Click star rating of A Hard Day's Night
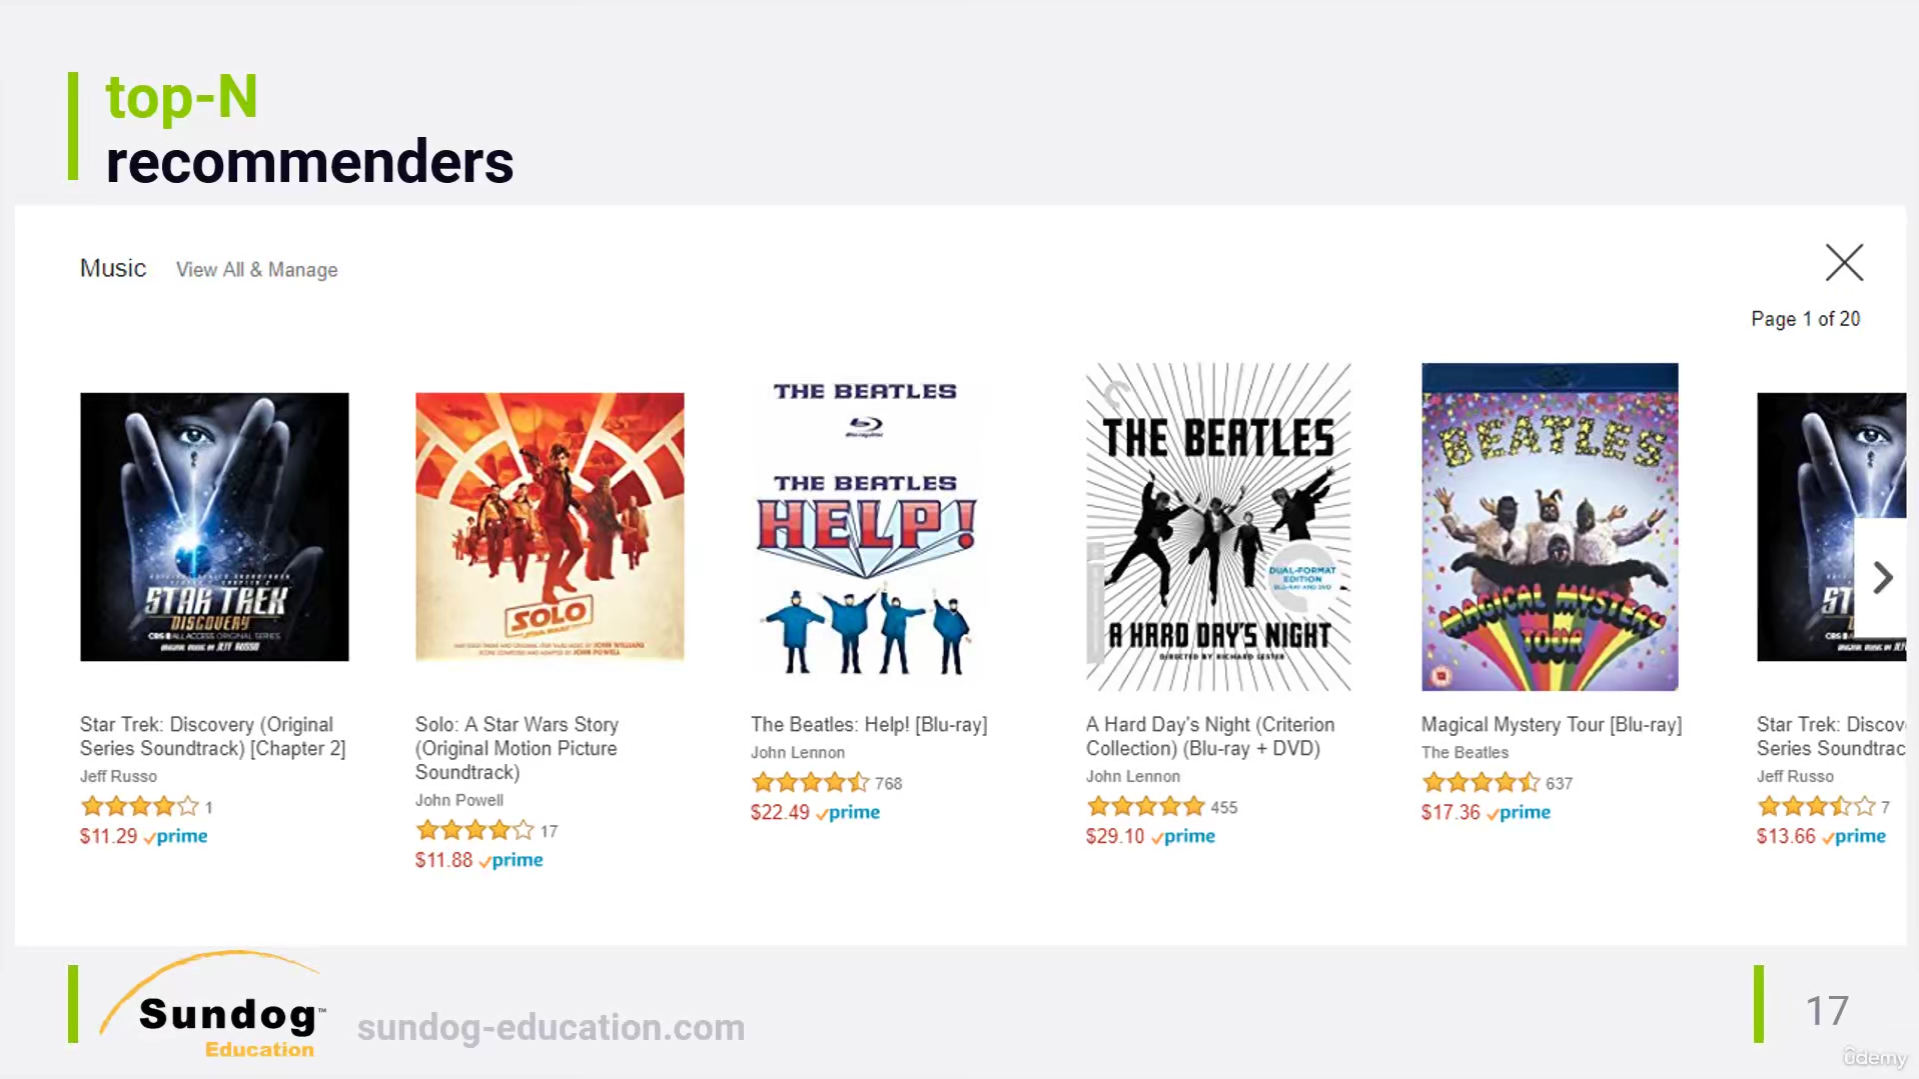This screenshot has height=1079, width=1919. [1145, 807]
